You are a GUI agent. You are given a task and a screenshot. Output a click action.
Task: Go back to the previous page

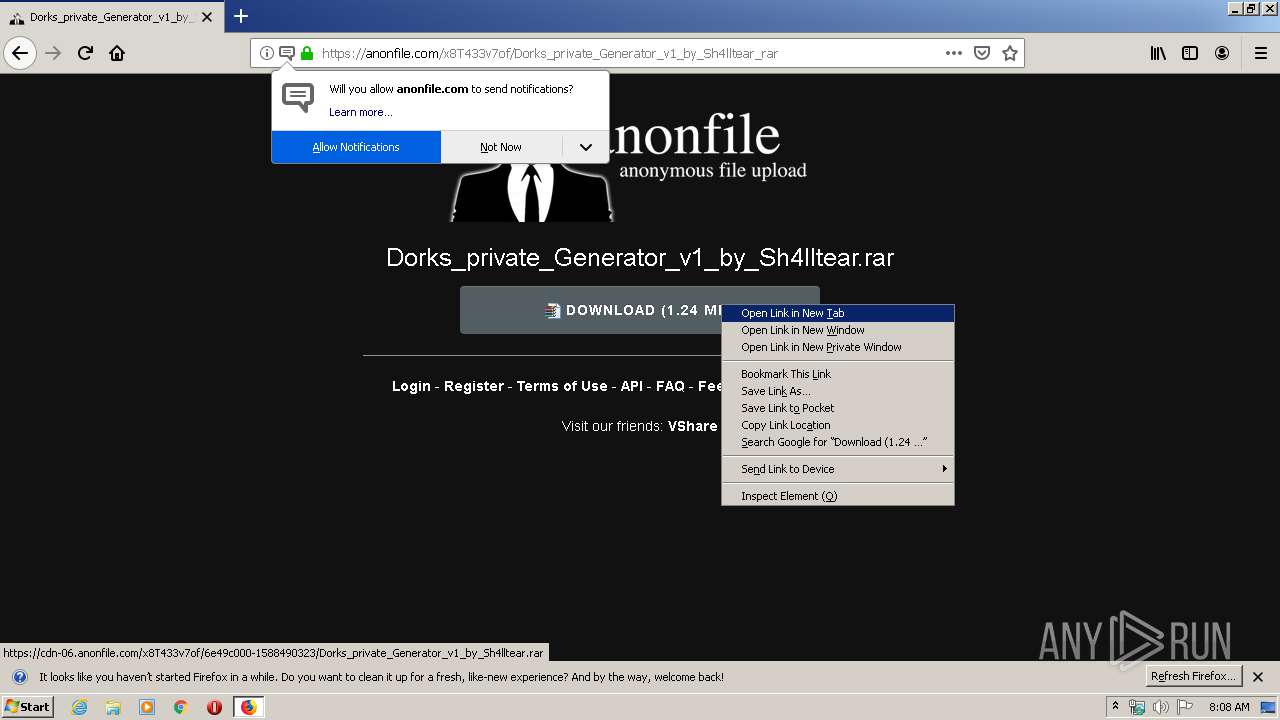point(20,53)
